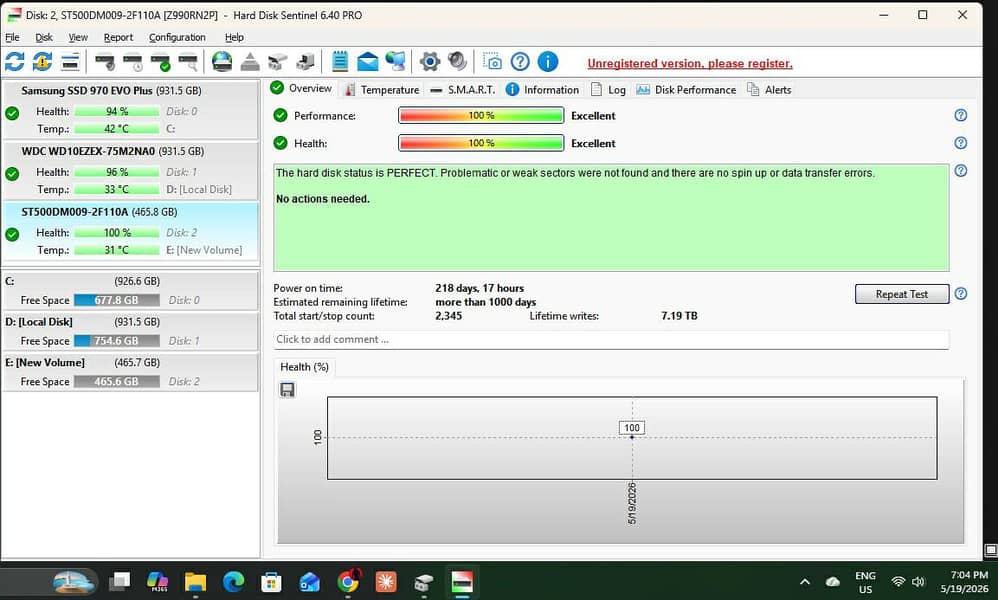998x600 pixels.
Task: Open the View menu
Action: [x=78, y=37]
